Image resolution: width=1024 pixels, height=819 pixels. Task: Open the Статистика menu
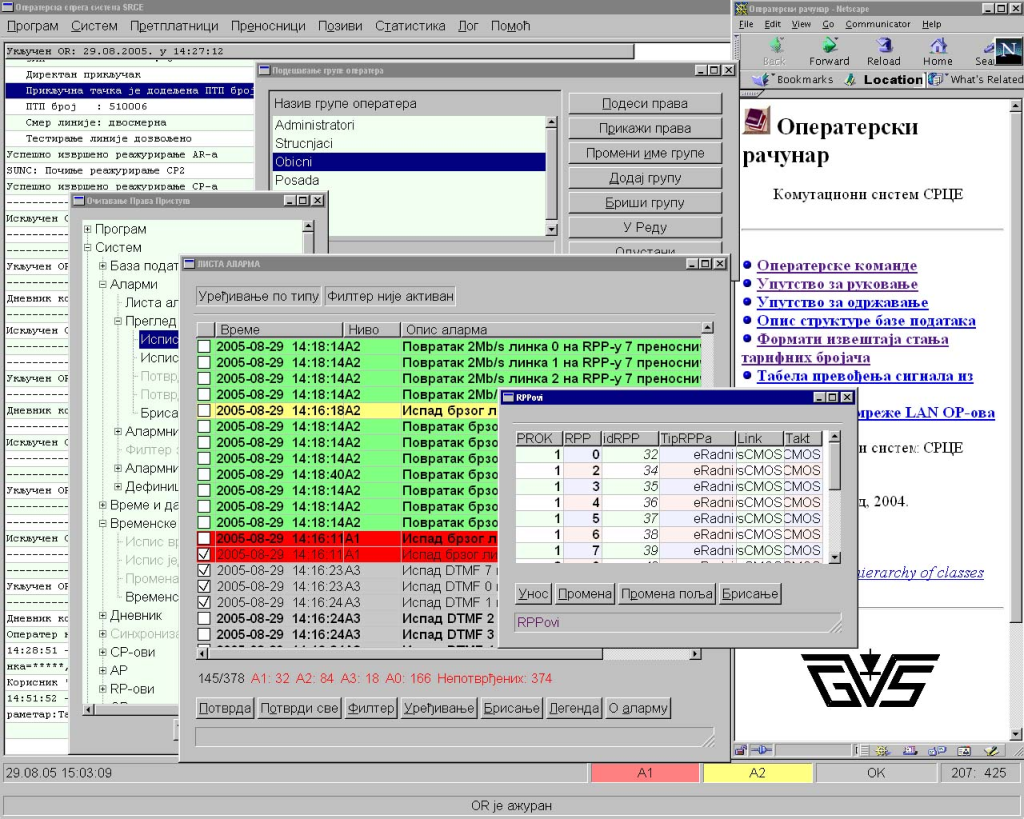click(410, 26)
